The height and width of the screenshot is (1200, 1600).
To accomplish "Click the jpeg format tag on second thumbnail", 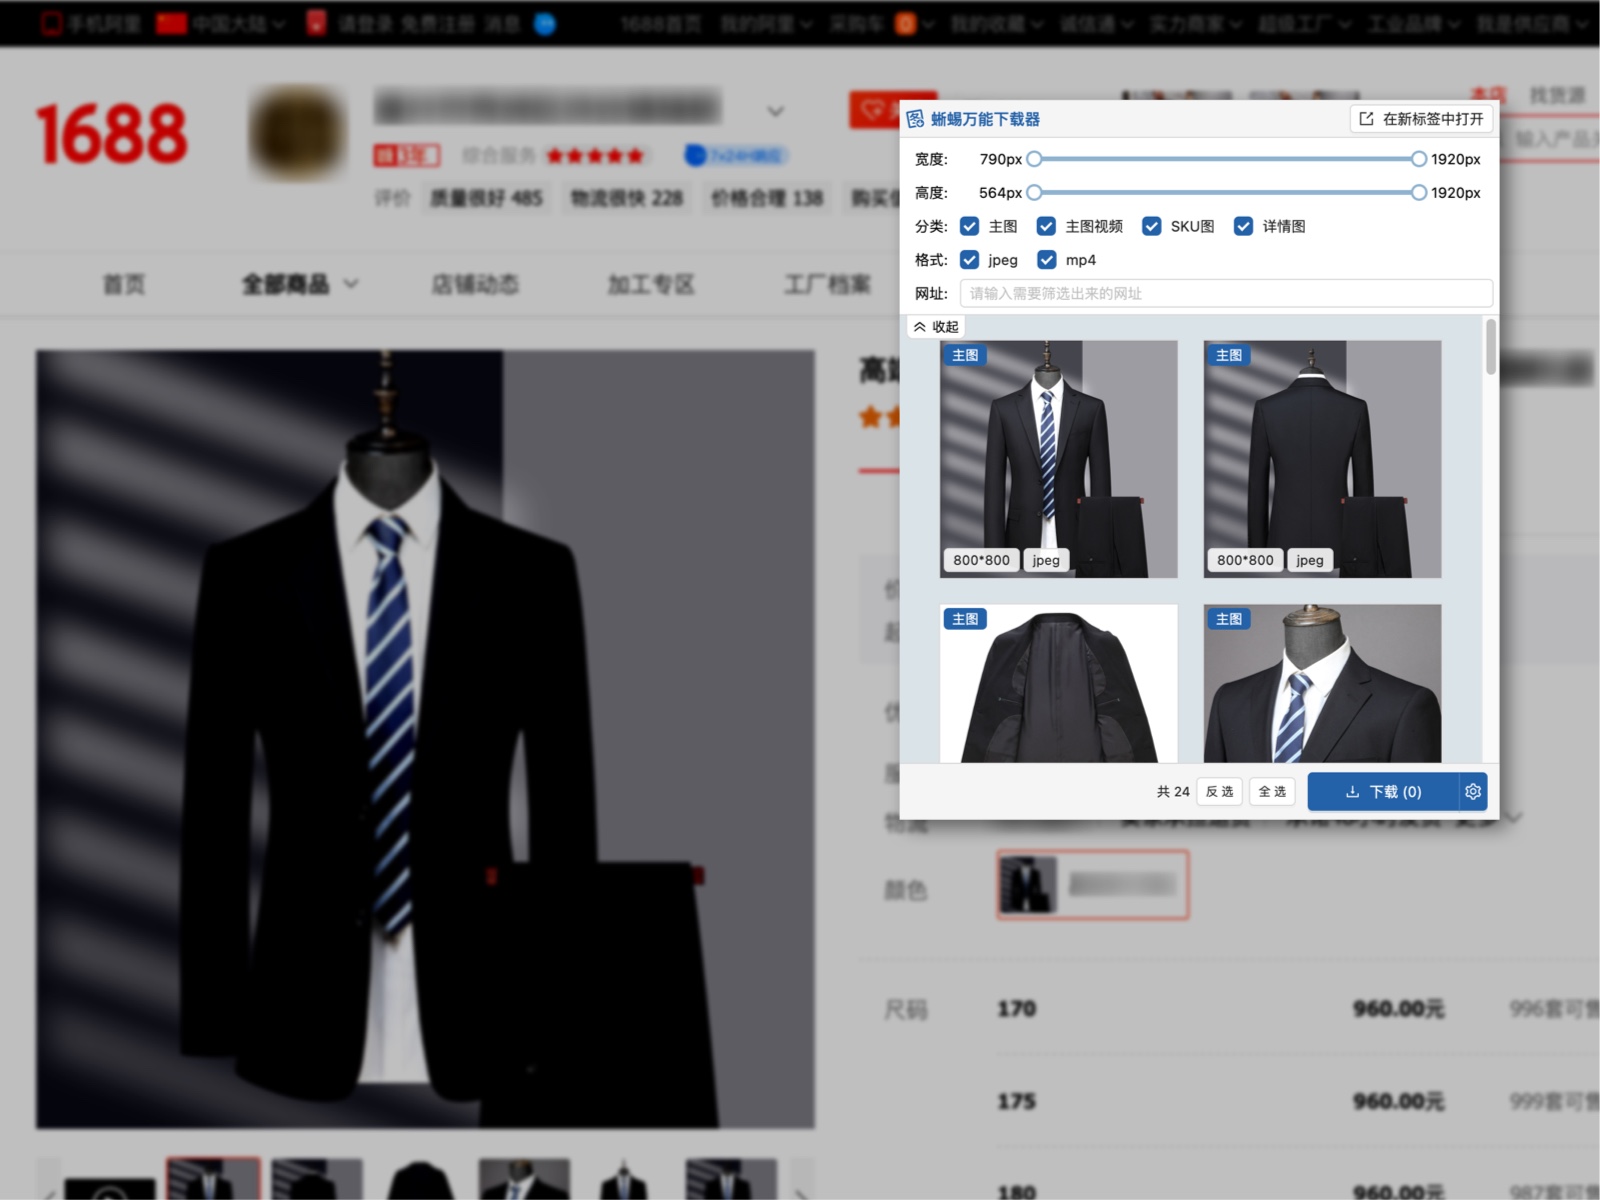I will (x=1309, y=560).
